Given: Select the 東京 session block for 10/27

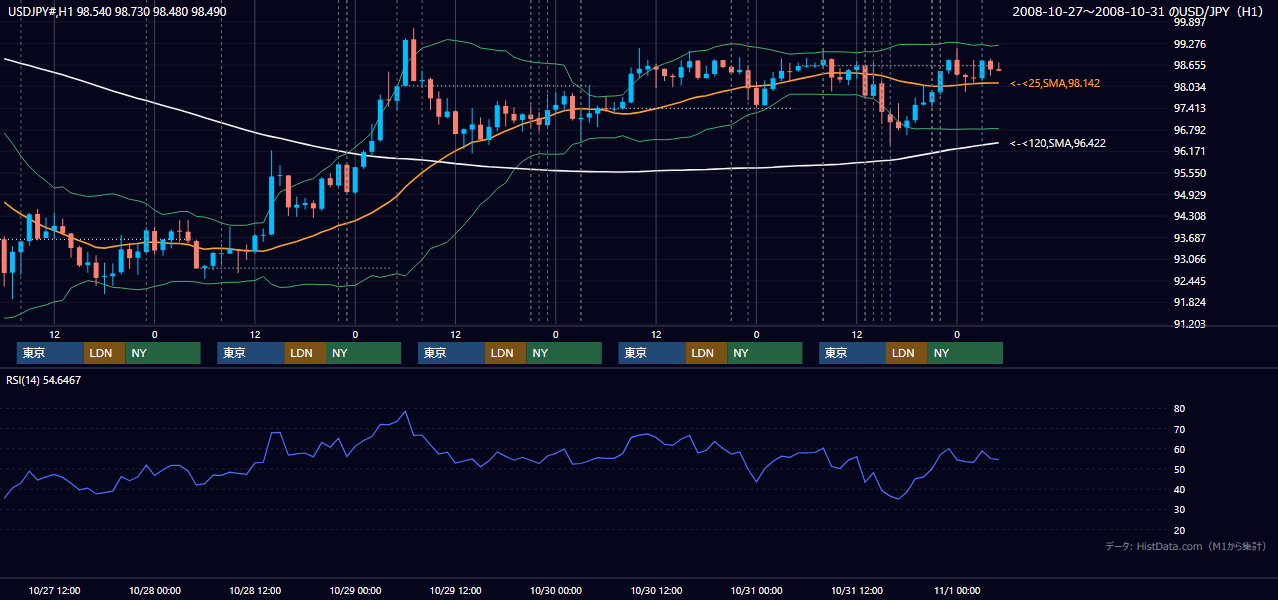Looking at the screenshot, I should [x=51, y=353].
